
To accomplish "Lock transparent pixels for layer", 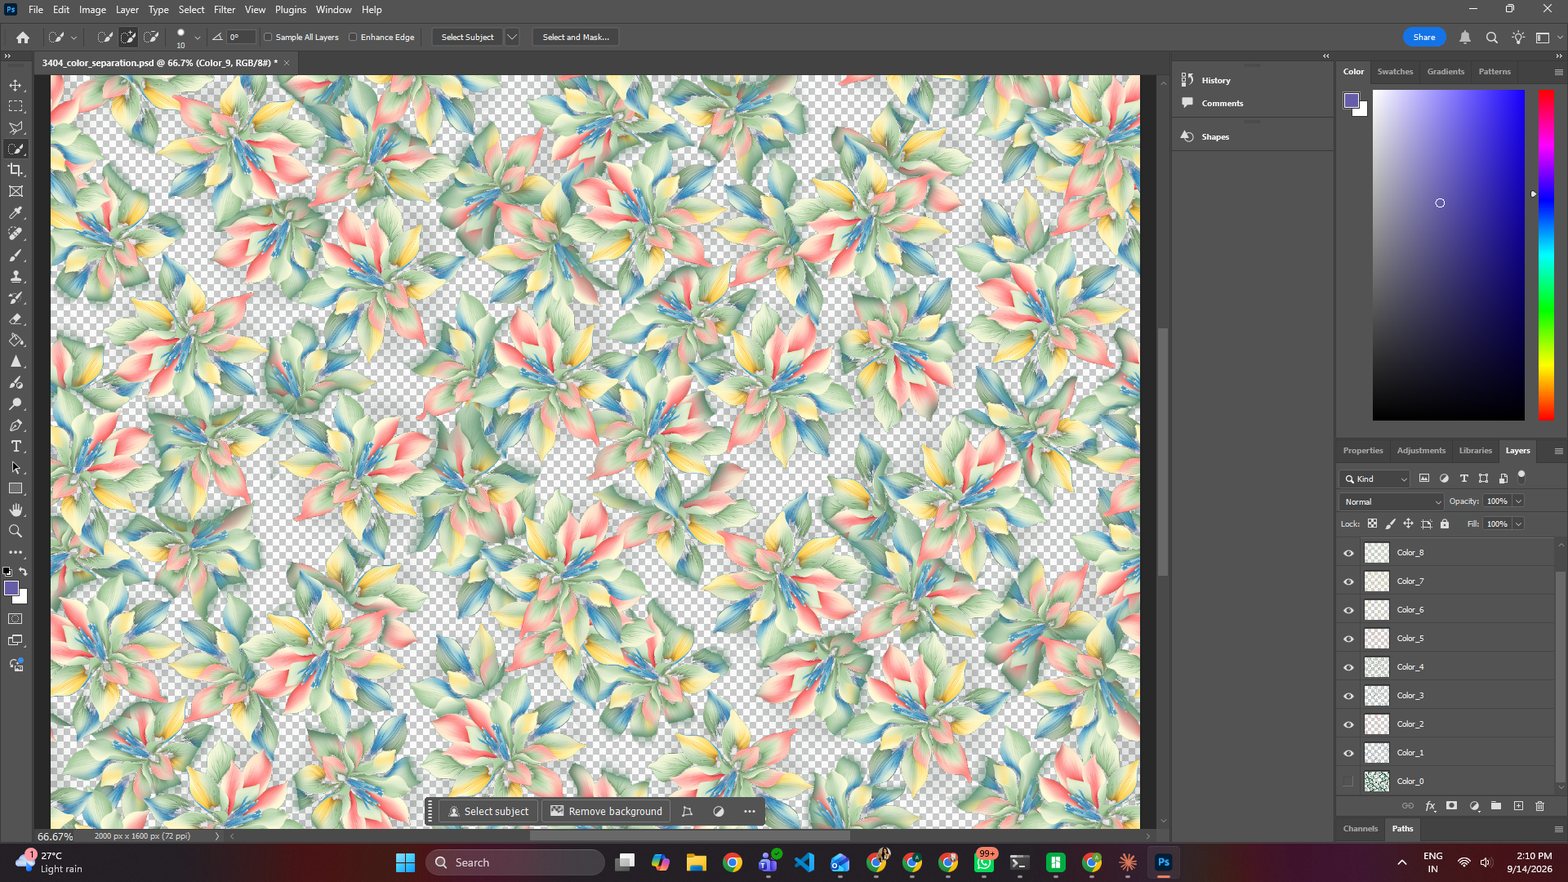I will pyautogui.click(x=1372, y=523).
